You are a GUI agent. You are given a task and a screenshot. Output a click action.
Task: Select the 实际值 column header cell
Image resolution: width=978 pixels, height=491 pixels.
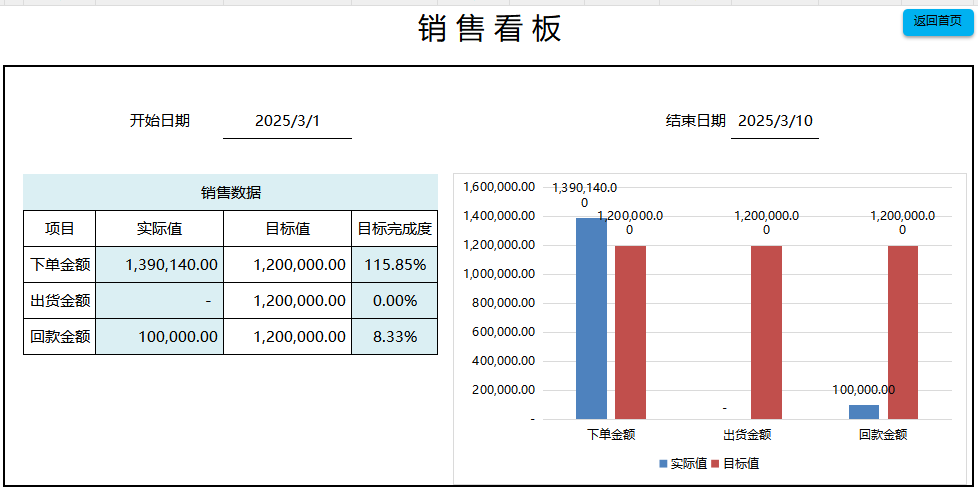(160, 229)
